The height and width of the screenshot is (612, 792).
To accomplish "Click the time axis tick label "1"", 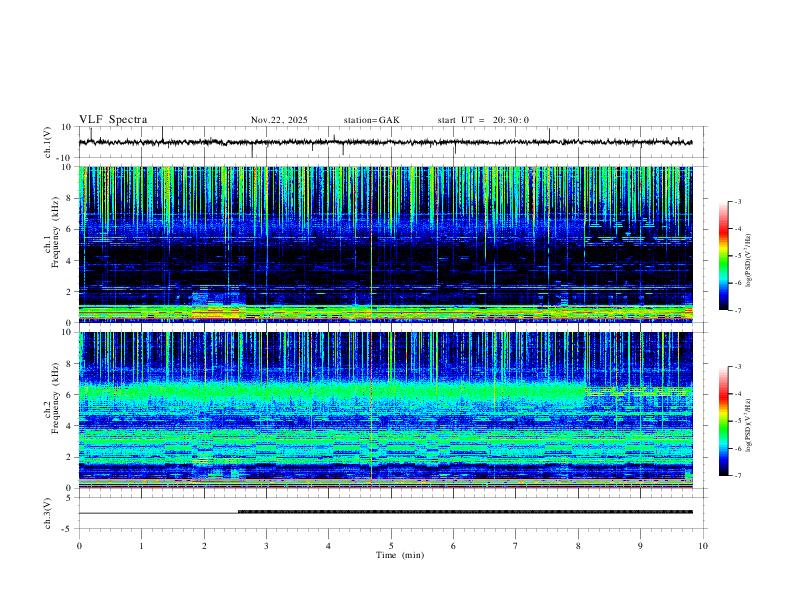I will click(x=142, y=546).
